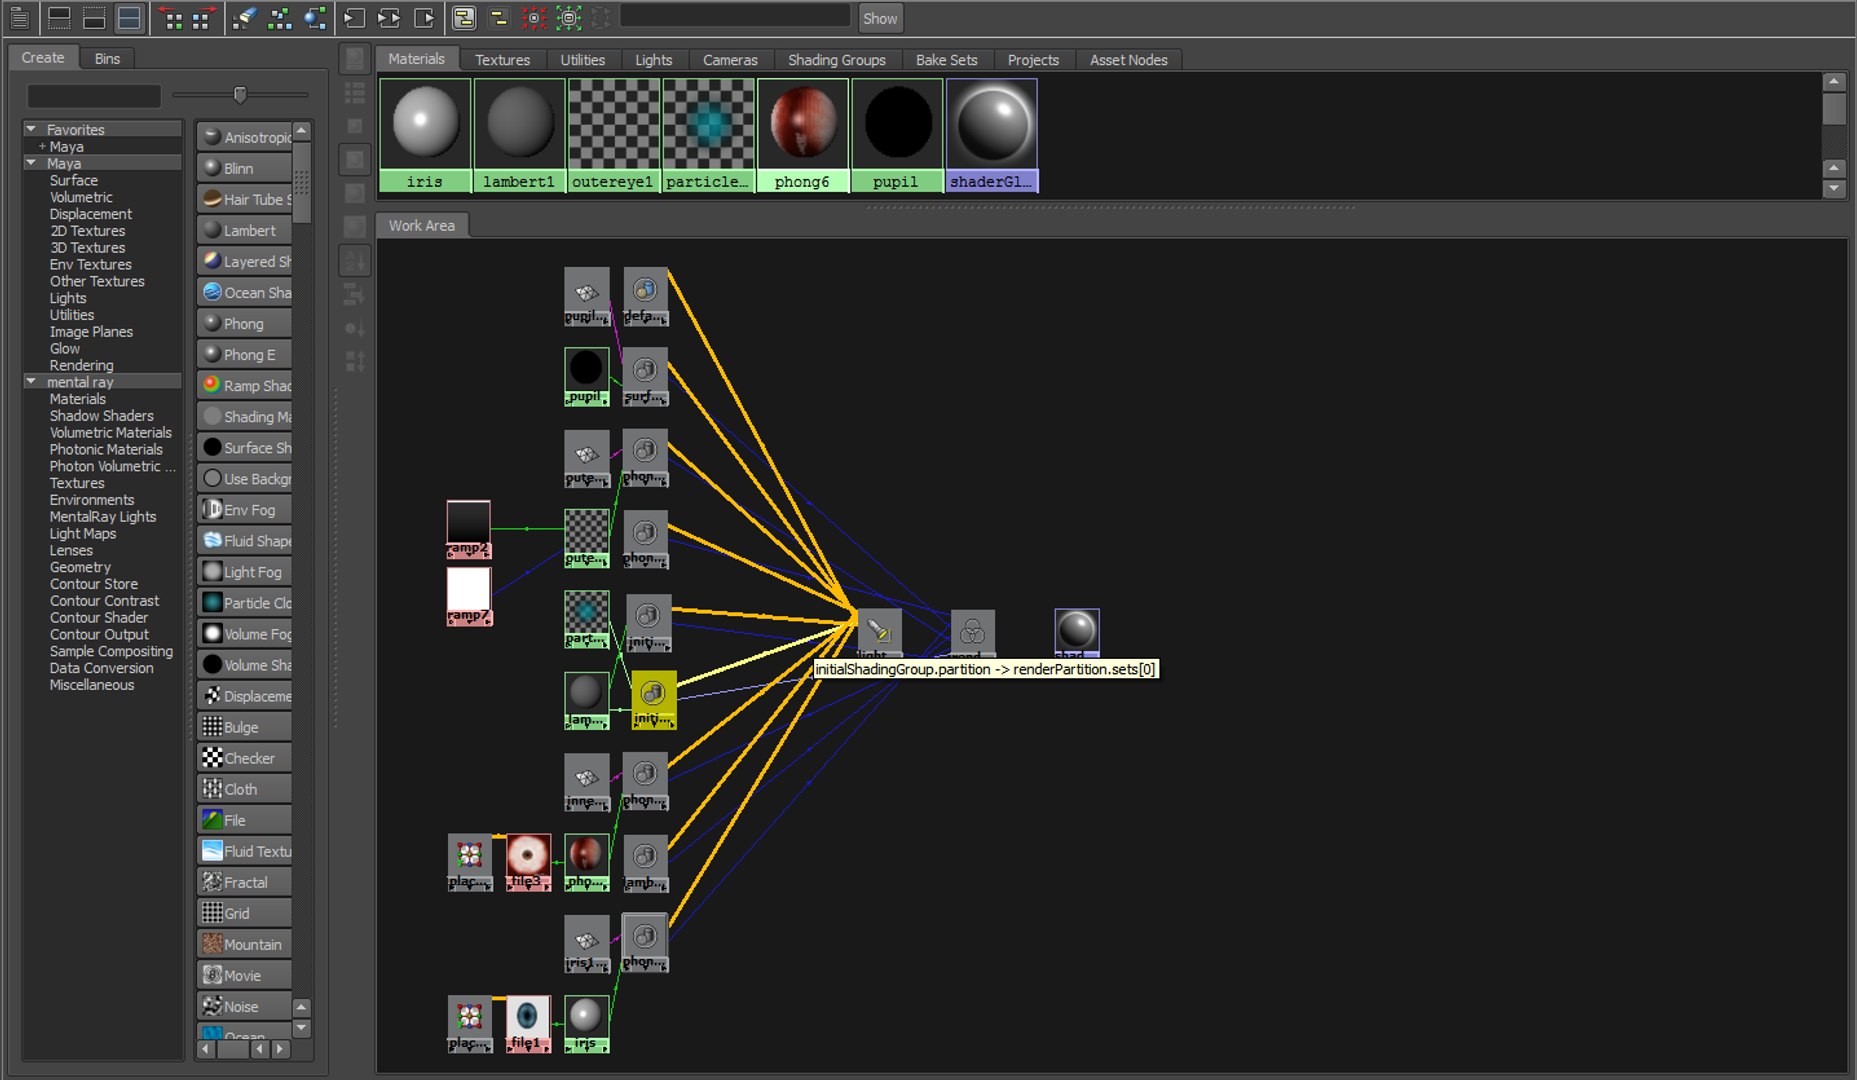Viewport: 1857px width, 1080px height.
Task: Collapse the Favorites tree section
Action: 31,129
